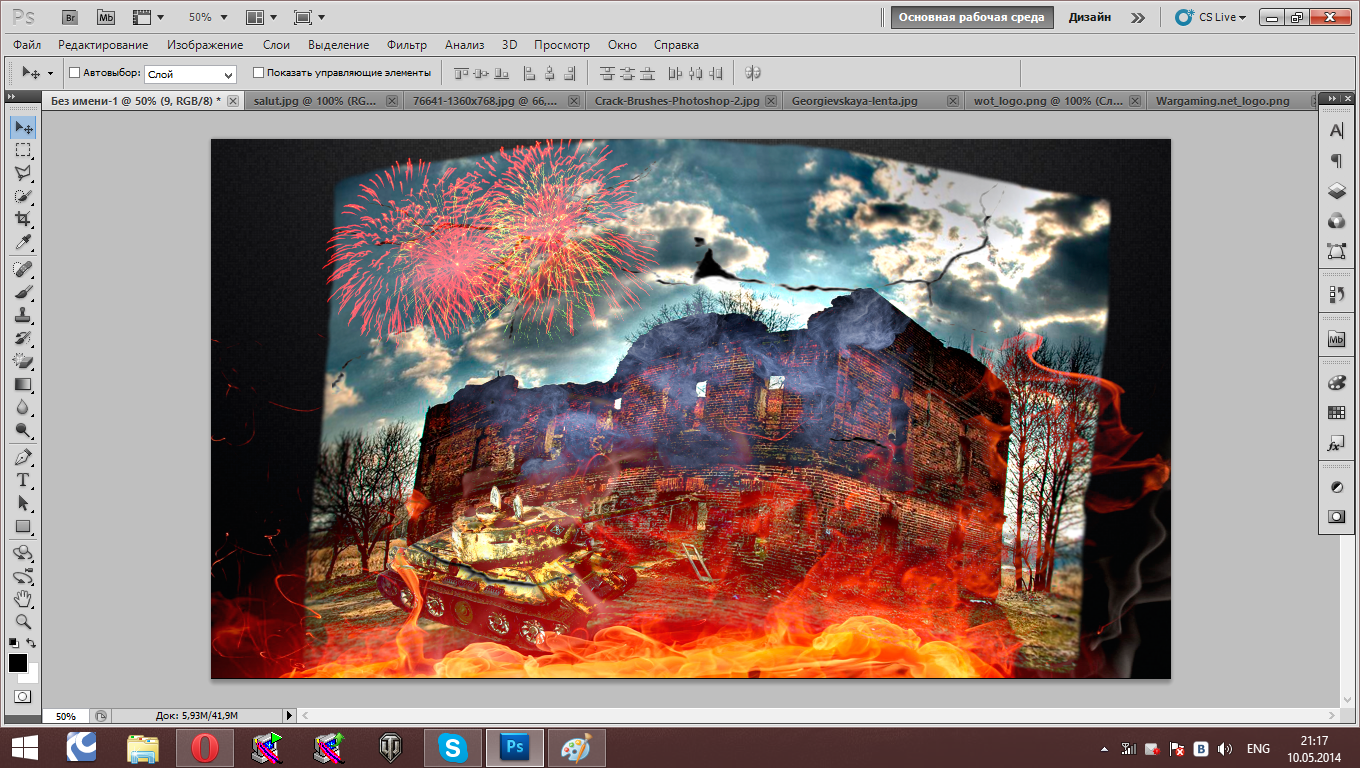Open the Styles fx panel icon
The height and width of the screenshot is (768, 1360).
1336,443
